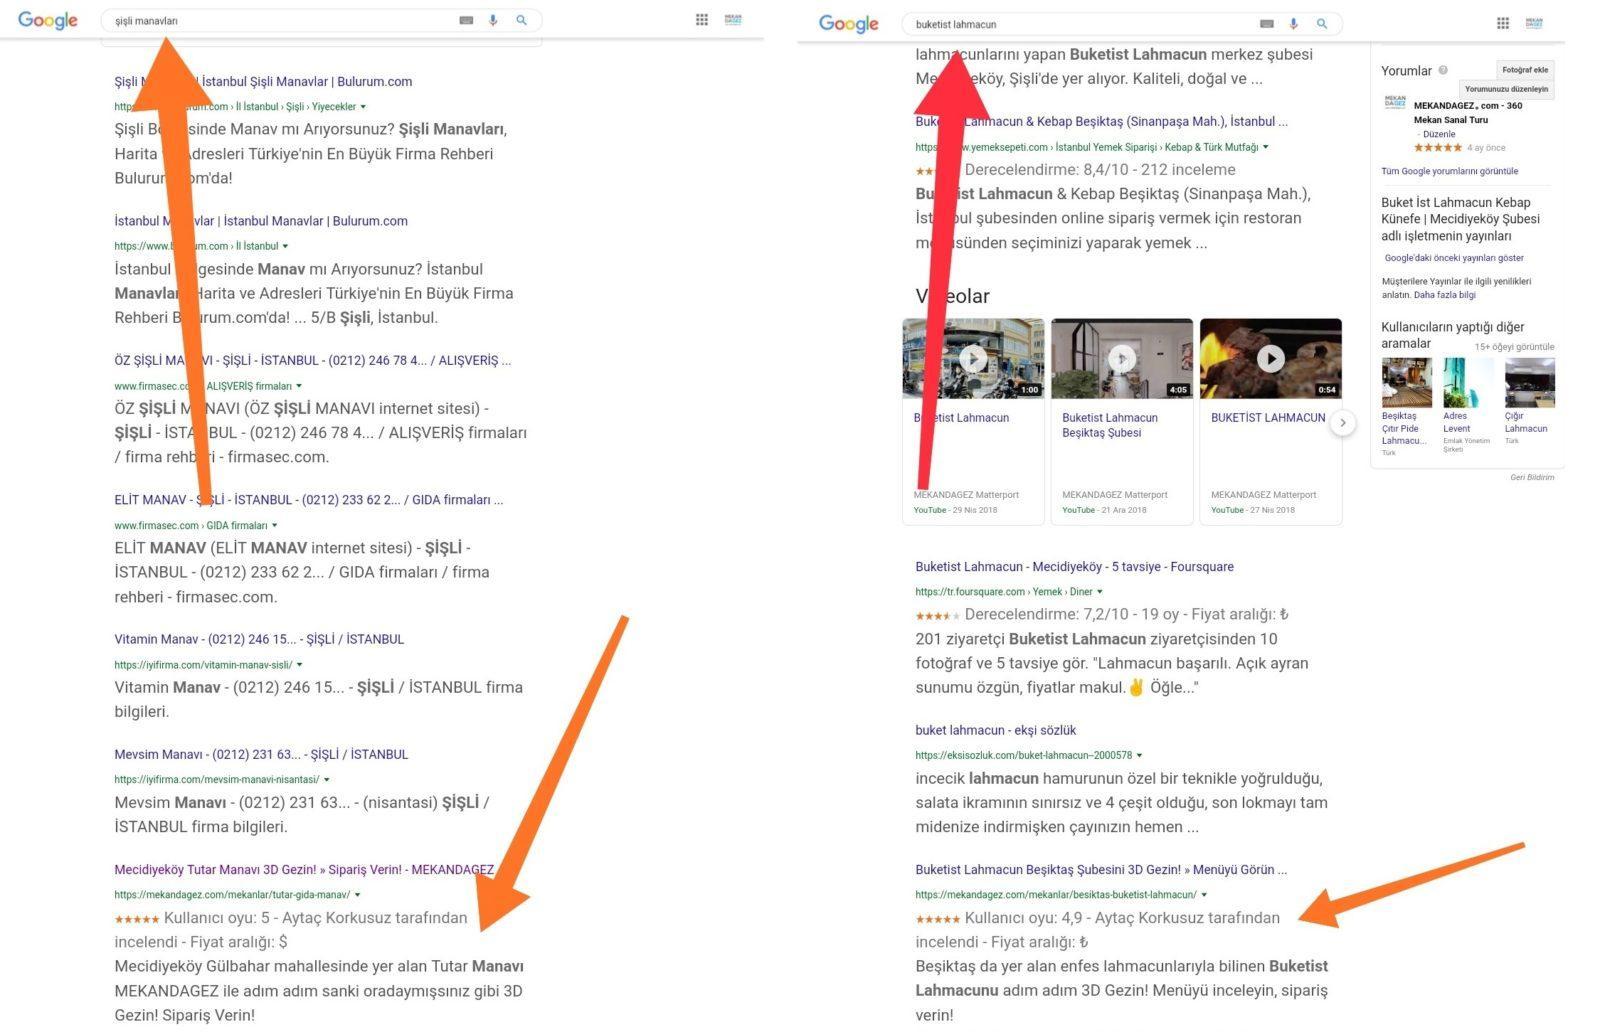Open the ELİT MANAV - ŞİŞLİ - İSTANBUL result
Screen dimensions: 1600x1032
pyautogui.click(x=308, y=500)
